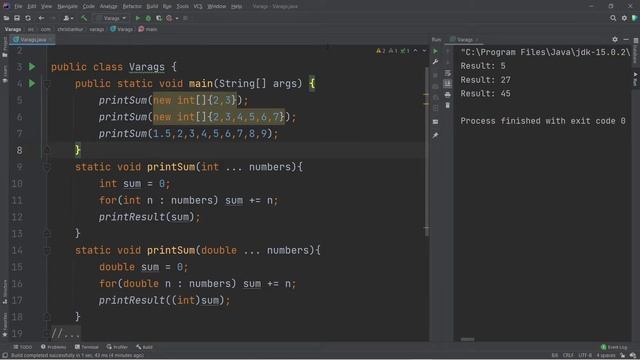The height and width of the screenshot is (360, 640).
Task: Open the Build menu
Action: click(x=152, y=7)
